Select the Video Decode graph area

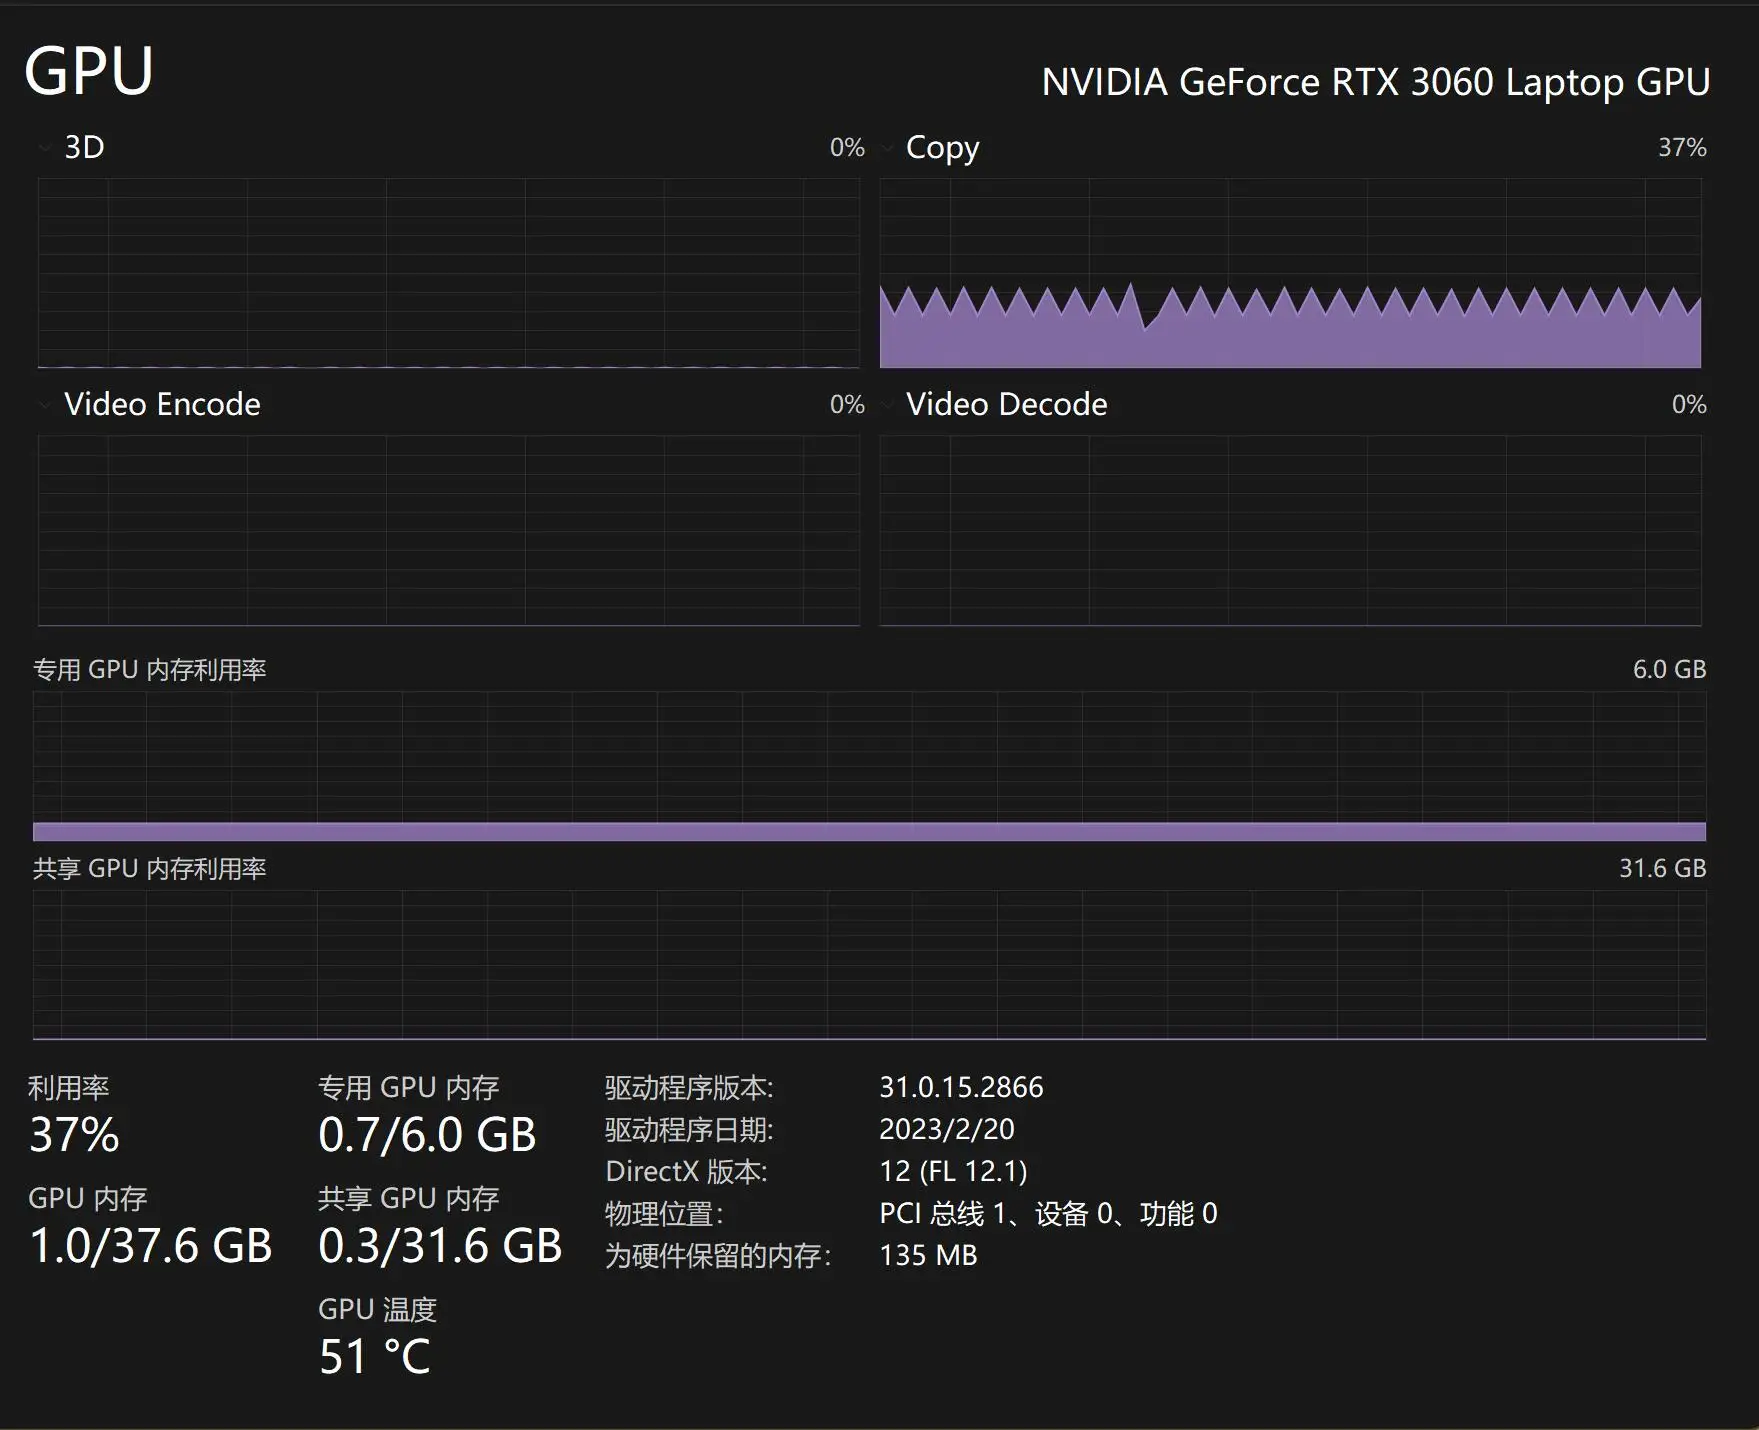1290,530
